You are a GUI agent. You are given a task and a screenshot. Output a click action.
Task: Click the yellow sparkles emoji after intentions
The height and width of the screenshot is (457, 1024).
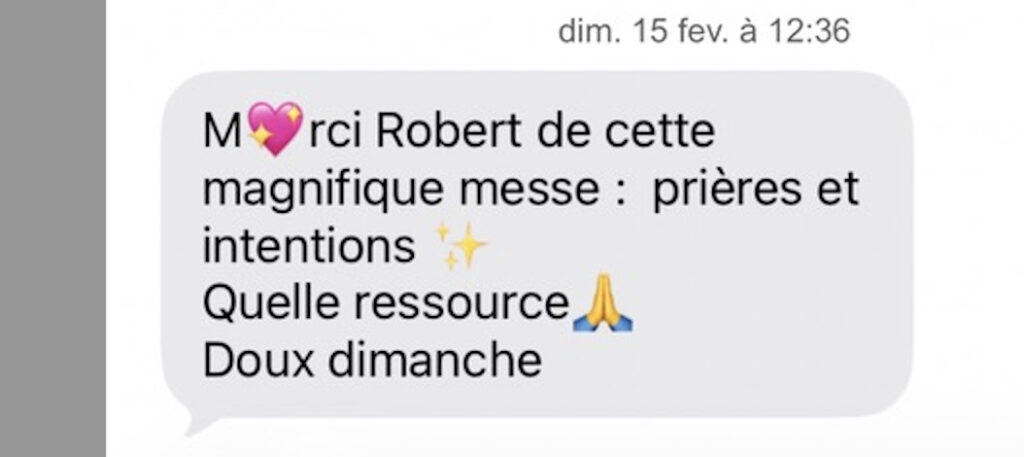(461, 246)
